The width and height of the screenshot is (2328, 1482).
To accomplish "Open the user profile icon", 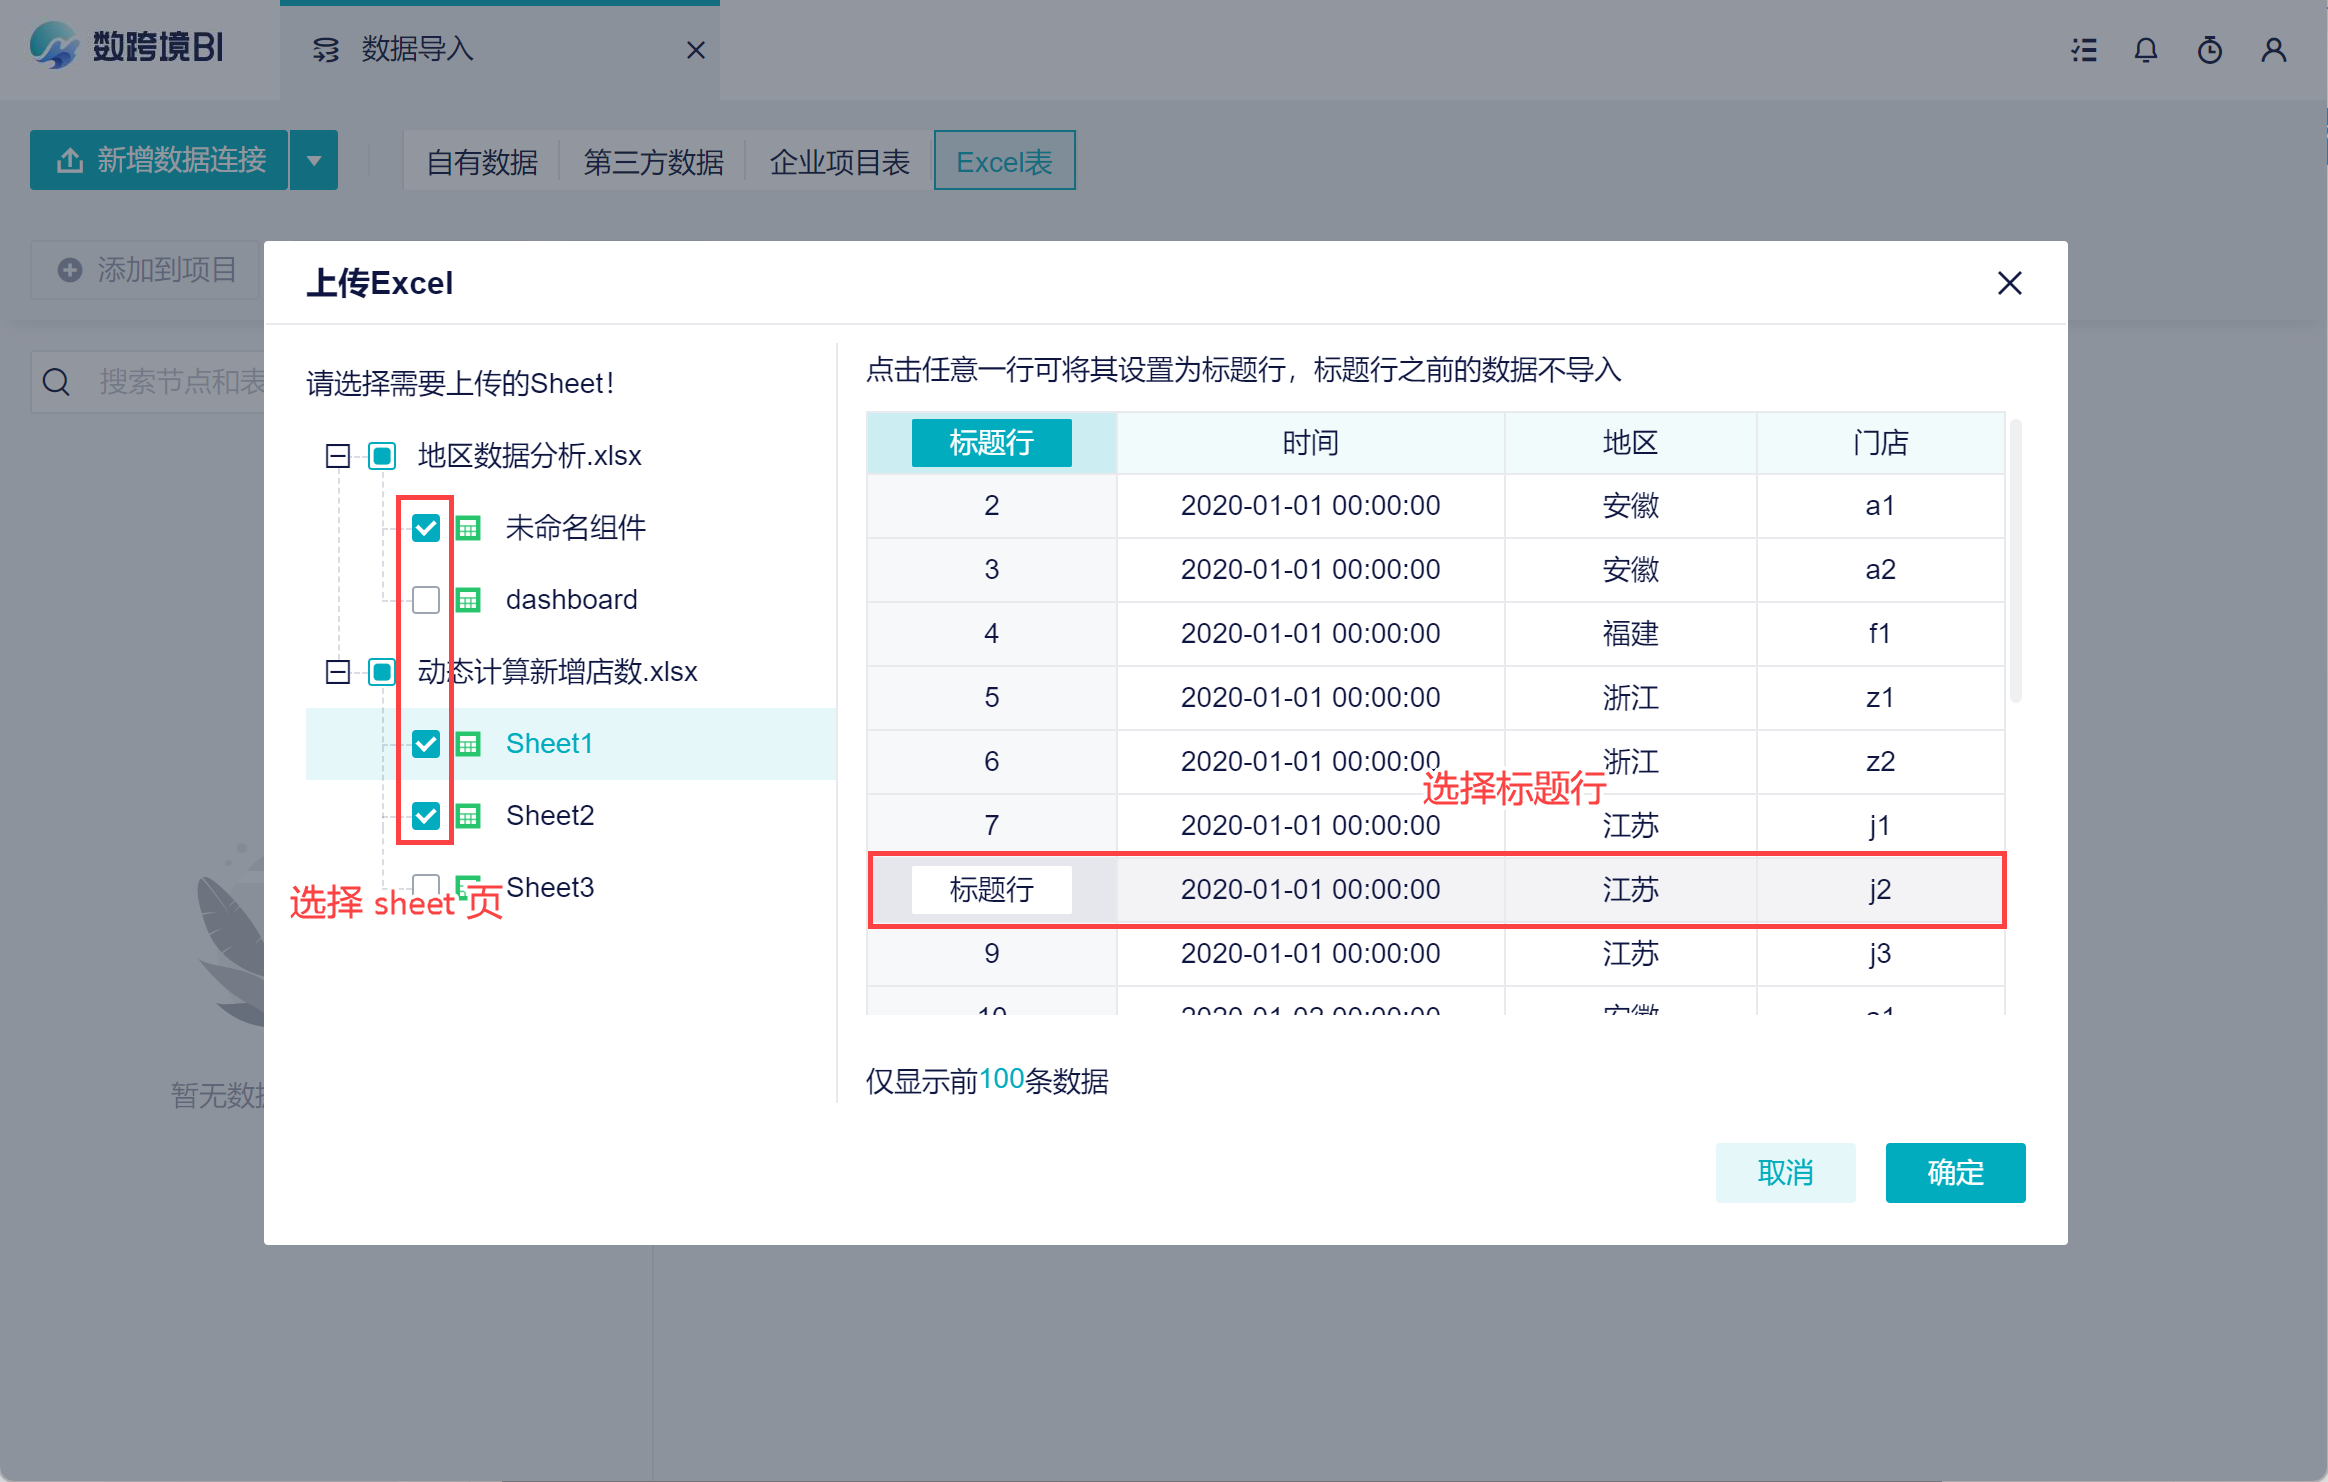I will pyautogui.click(x=2273, y=50).
